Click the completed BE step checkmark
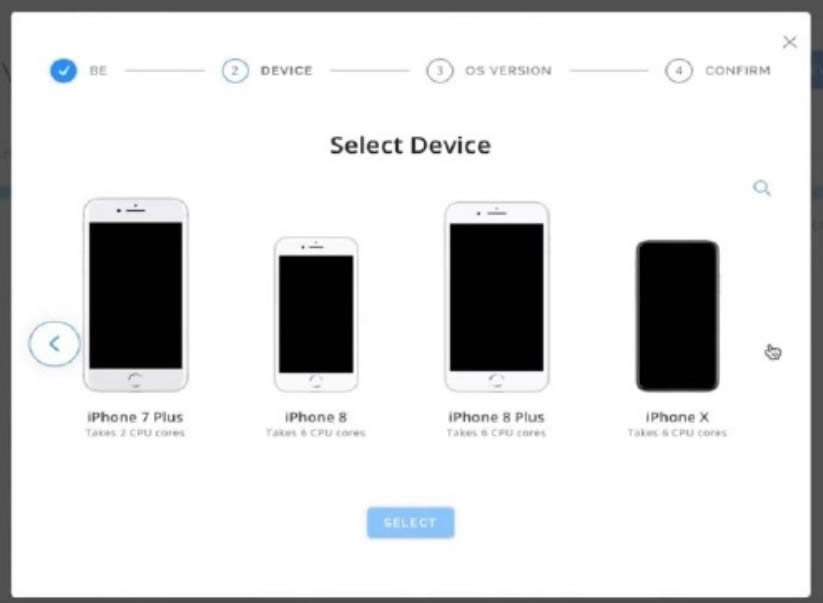 64,70
